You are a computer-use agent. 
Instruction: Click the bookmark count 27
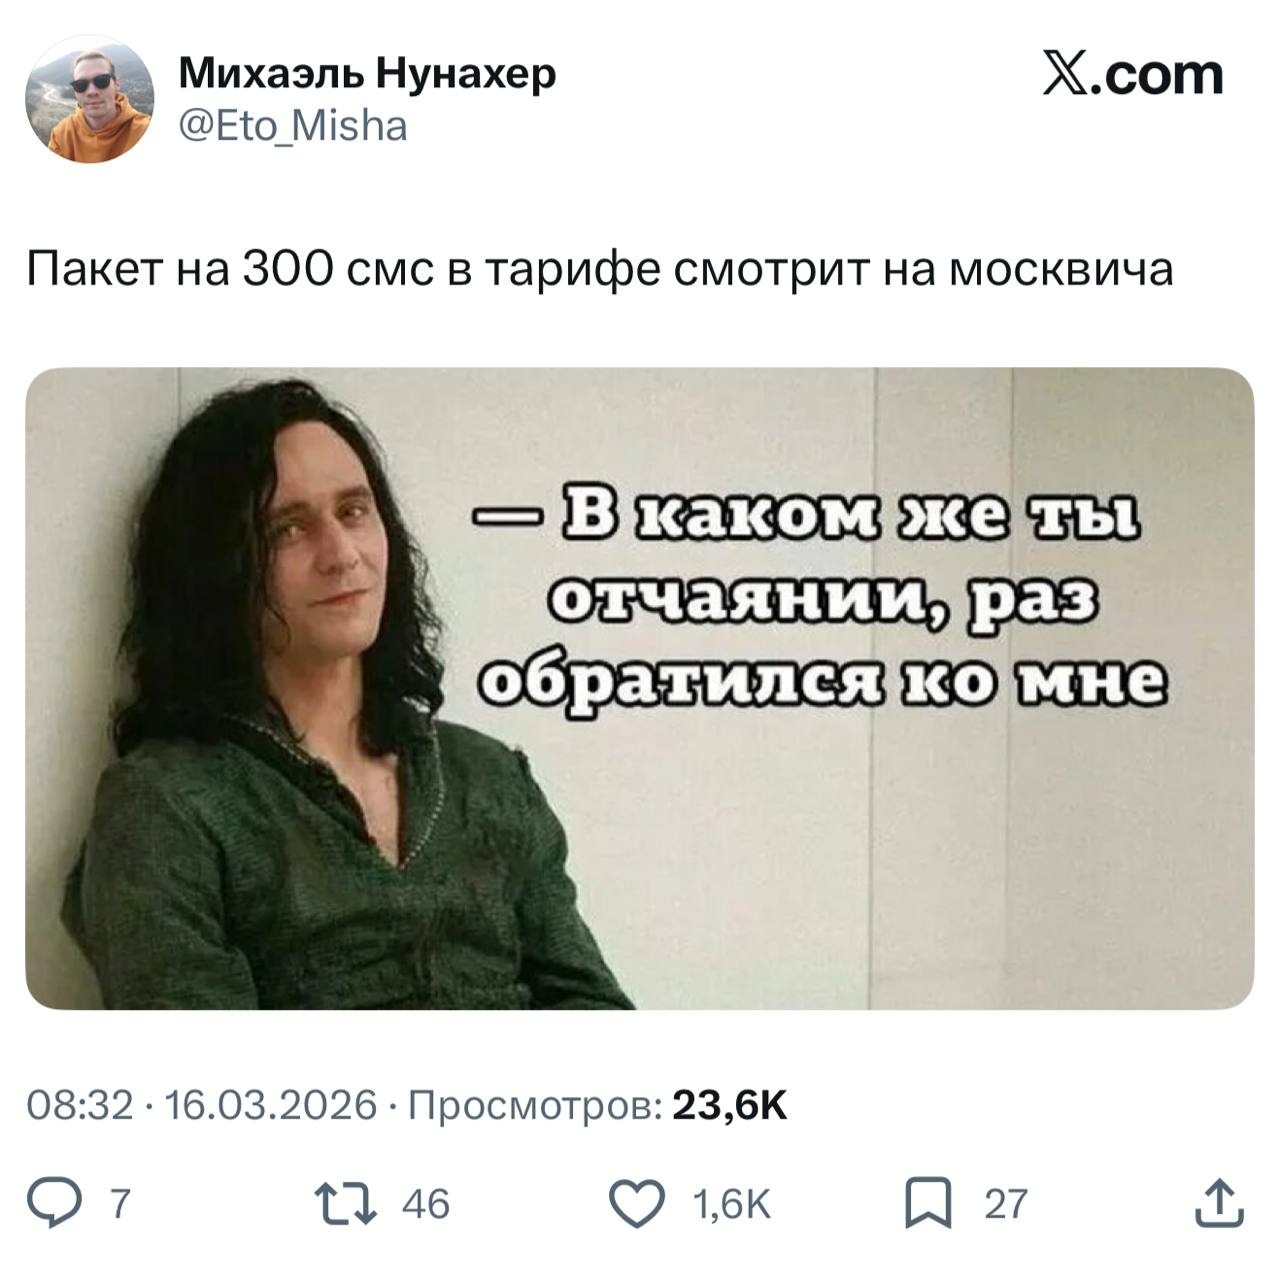tap(1006, 1204)
